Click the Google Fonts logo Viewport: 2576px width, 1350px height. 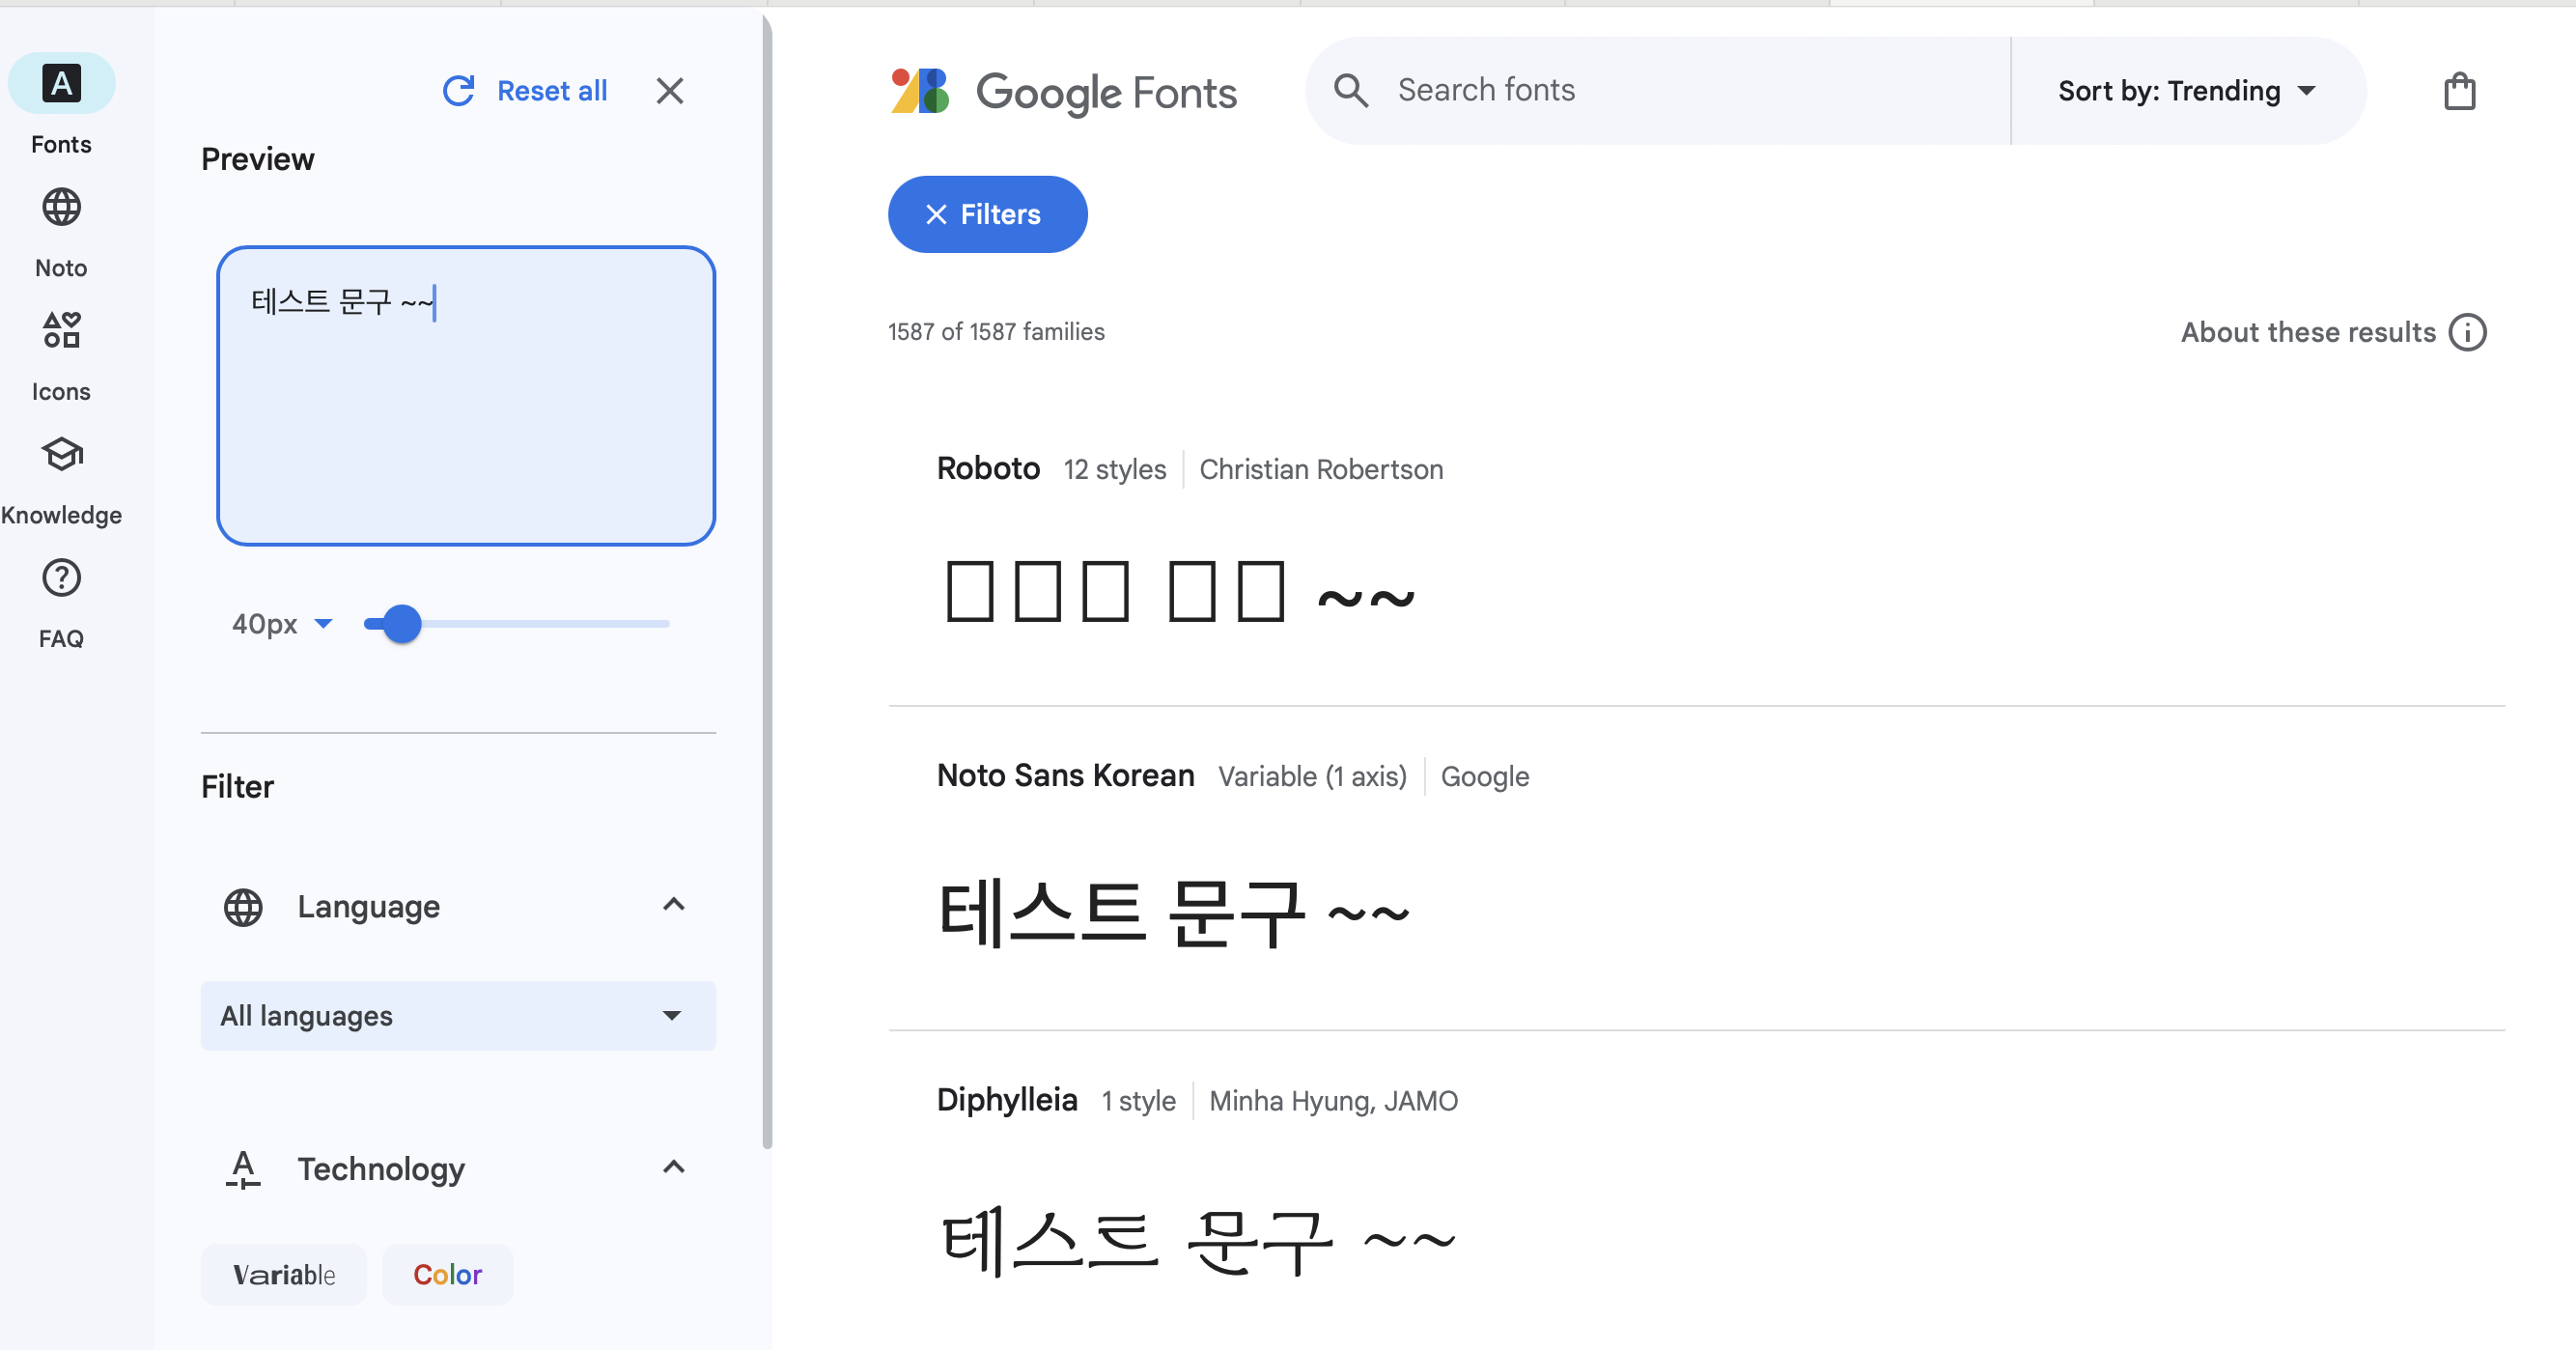pyautogui.click(x=1063, y=91)
